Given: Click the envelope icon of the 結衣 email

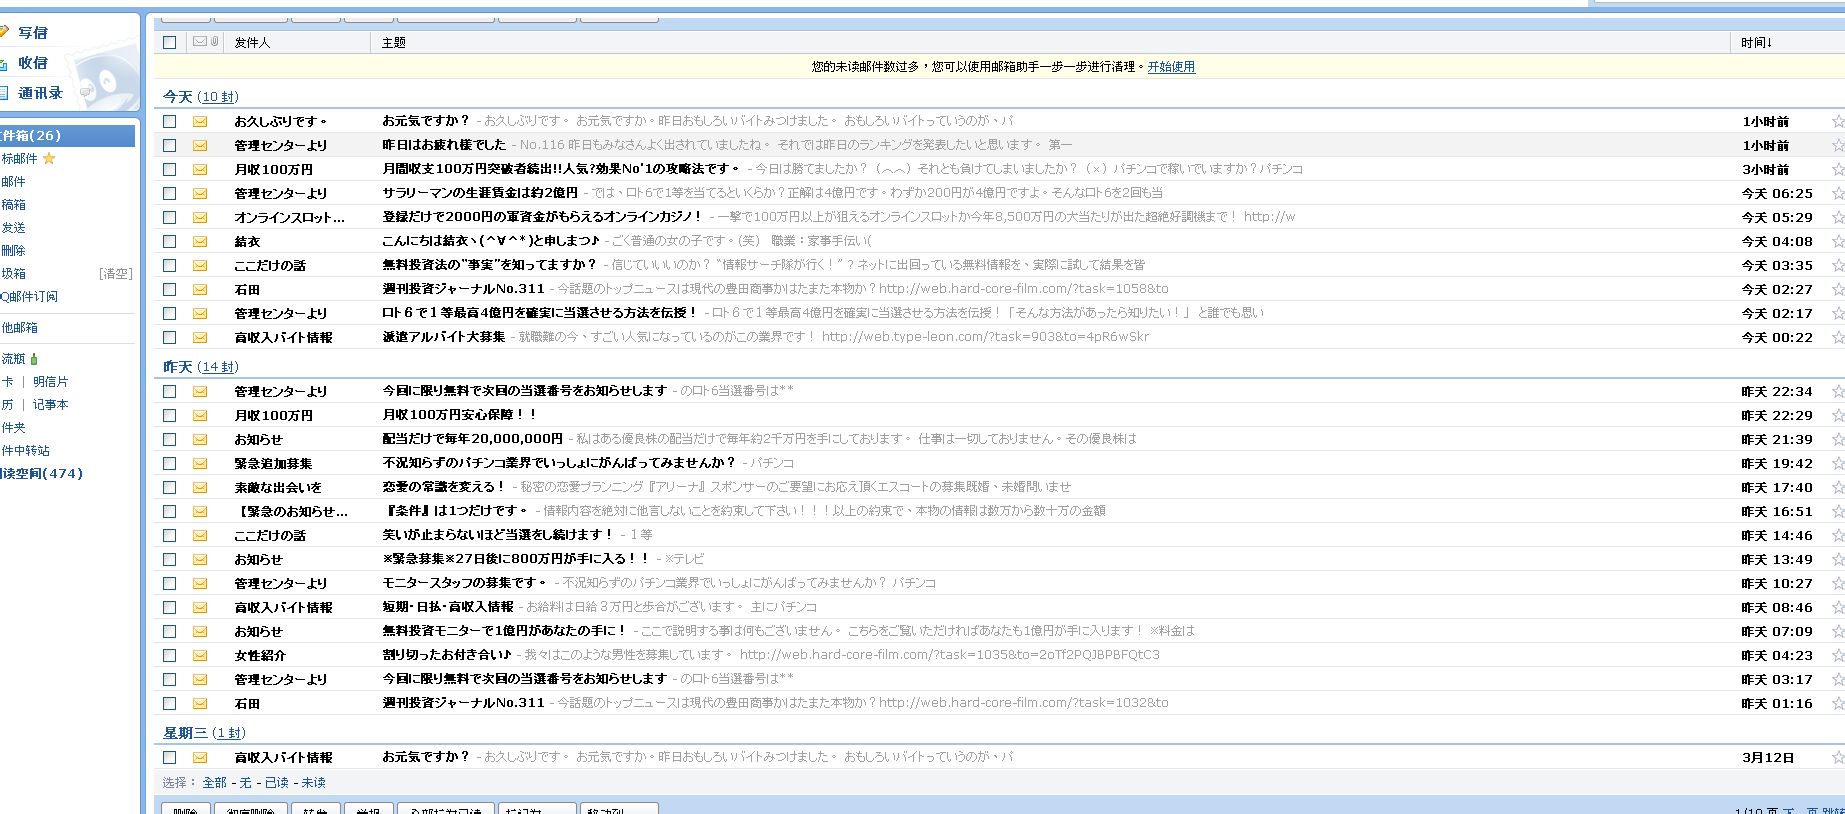Looking at the screenshot, I should [200, 241].
